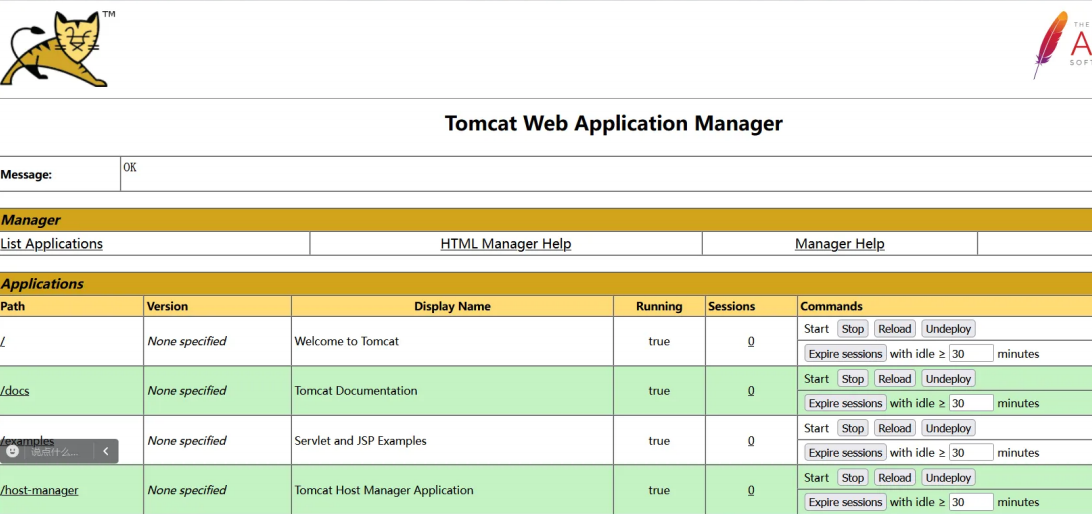Open the /host-manager application path

(39, 490)
